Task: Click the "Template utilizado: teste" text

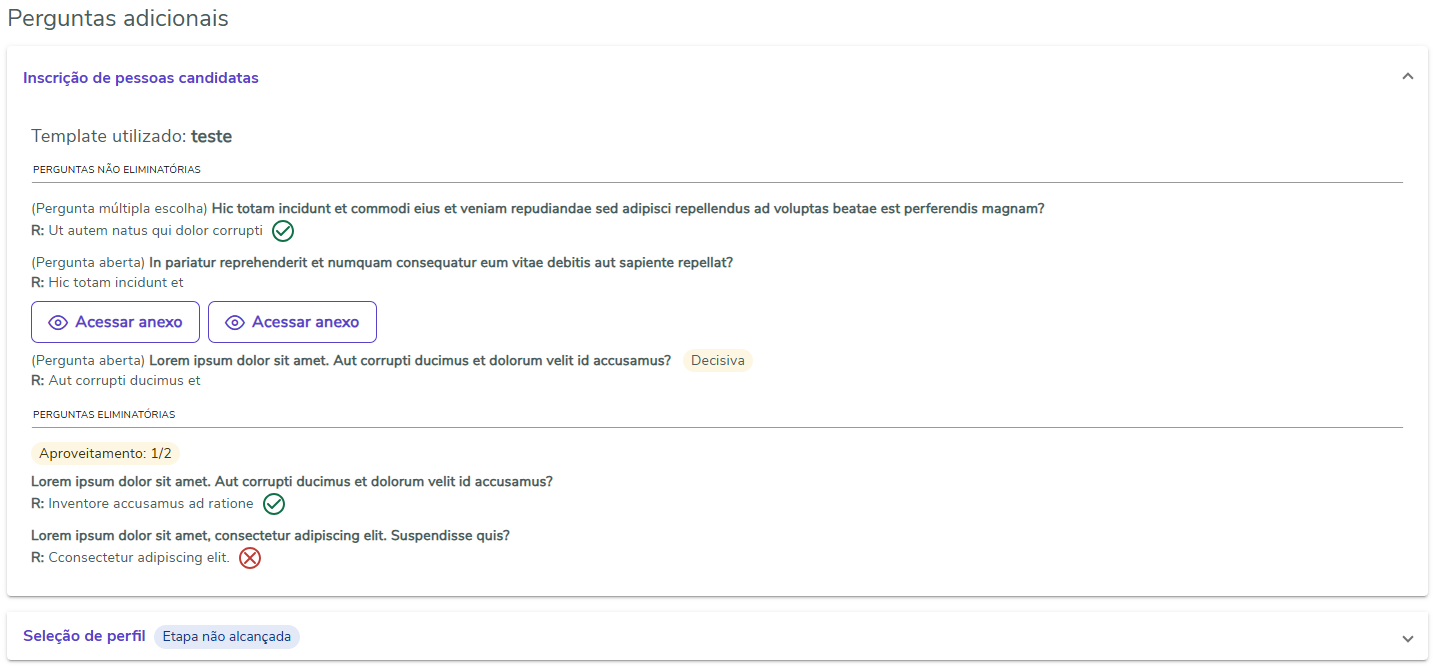Action: tap(131, 136)
